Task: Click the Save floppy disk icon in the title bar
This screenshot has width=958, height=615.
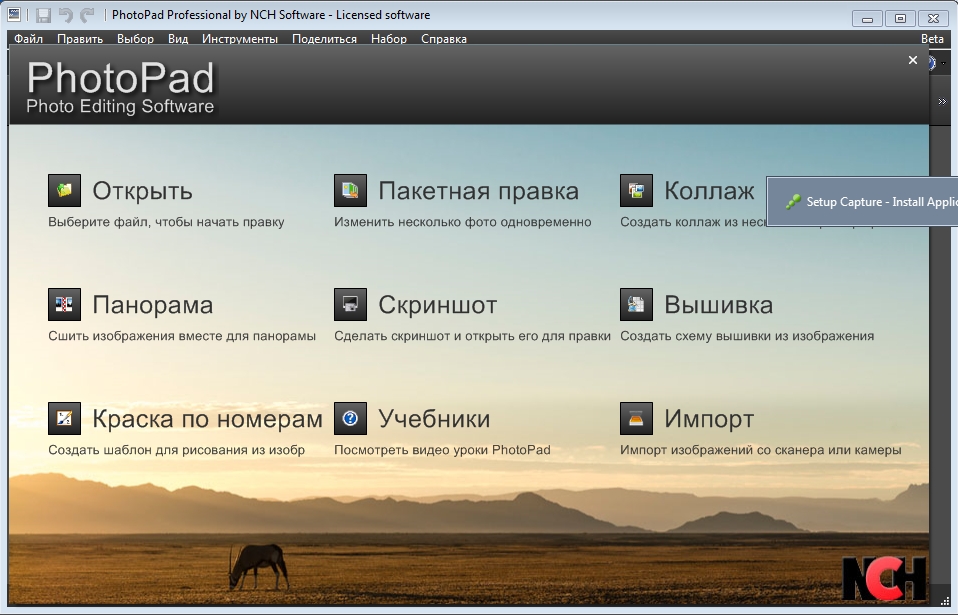Action: (43, 15)
